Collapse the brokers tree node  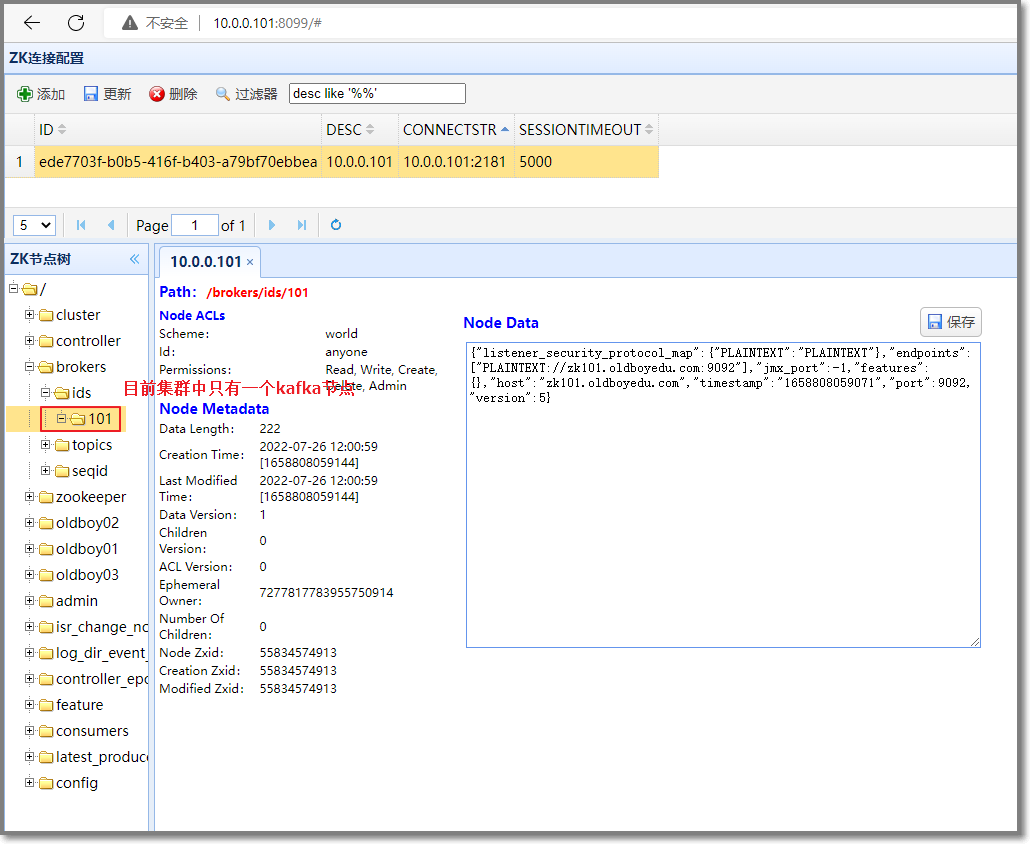[30, 367]
